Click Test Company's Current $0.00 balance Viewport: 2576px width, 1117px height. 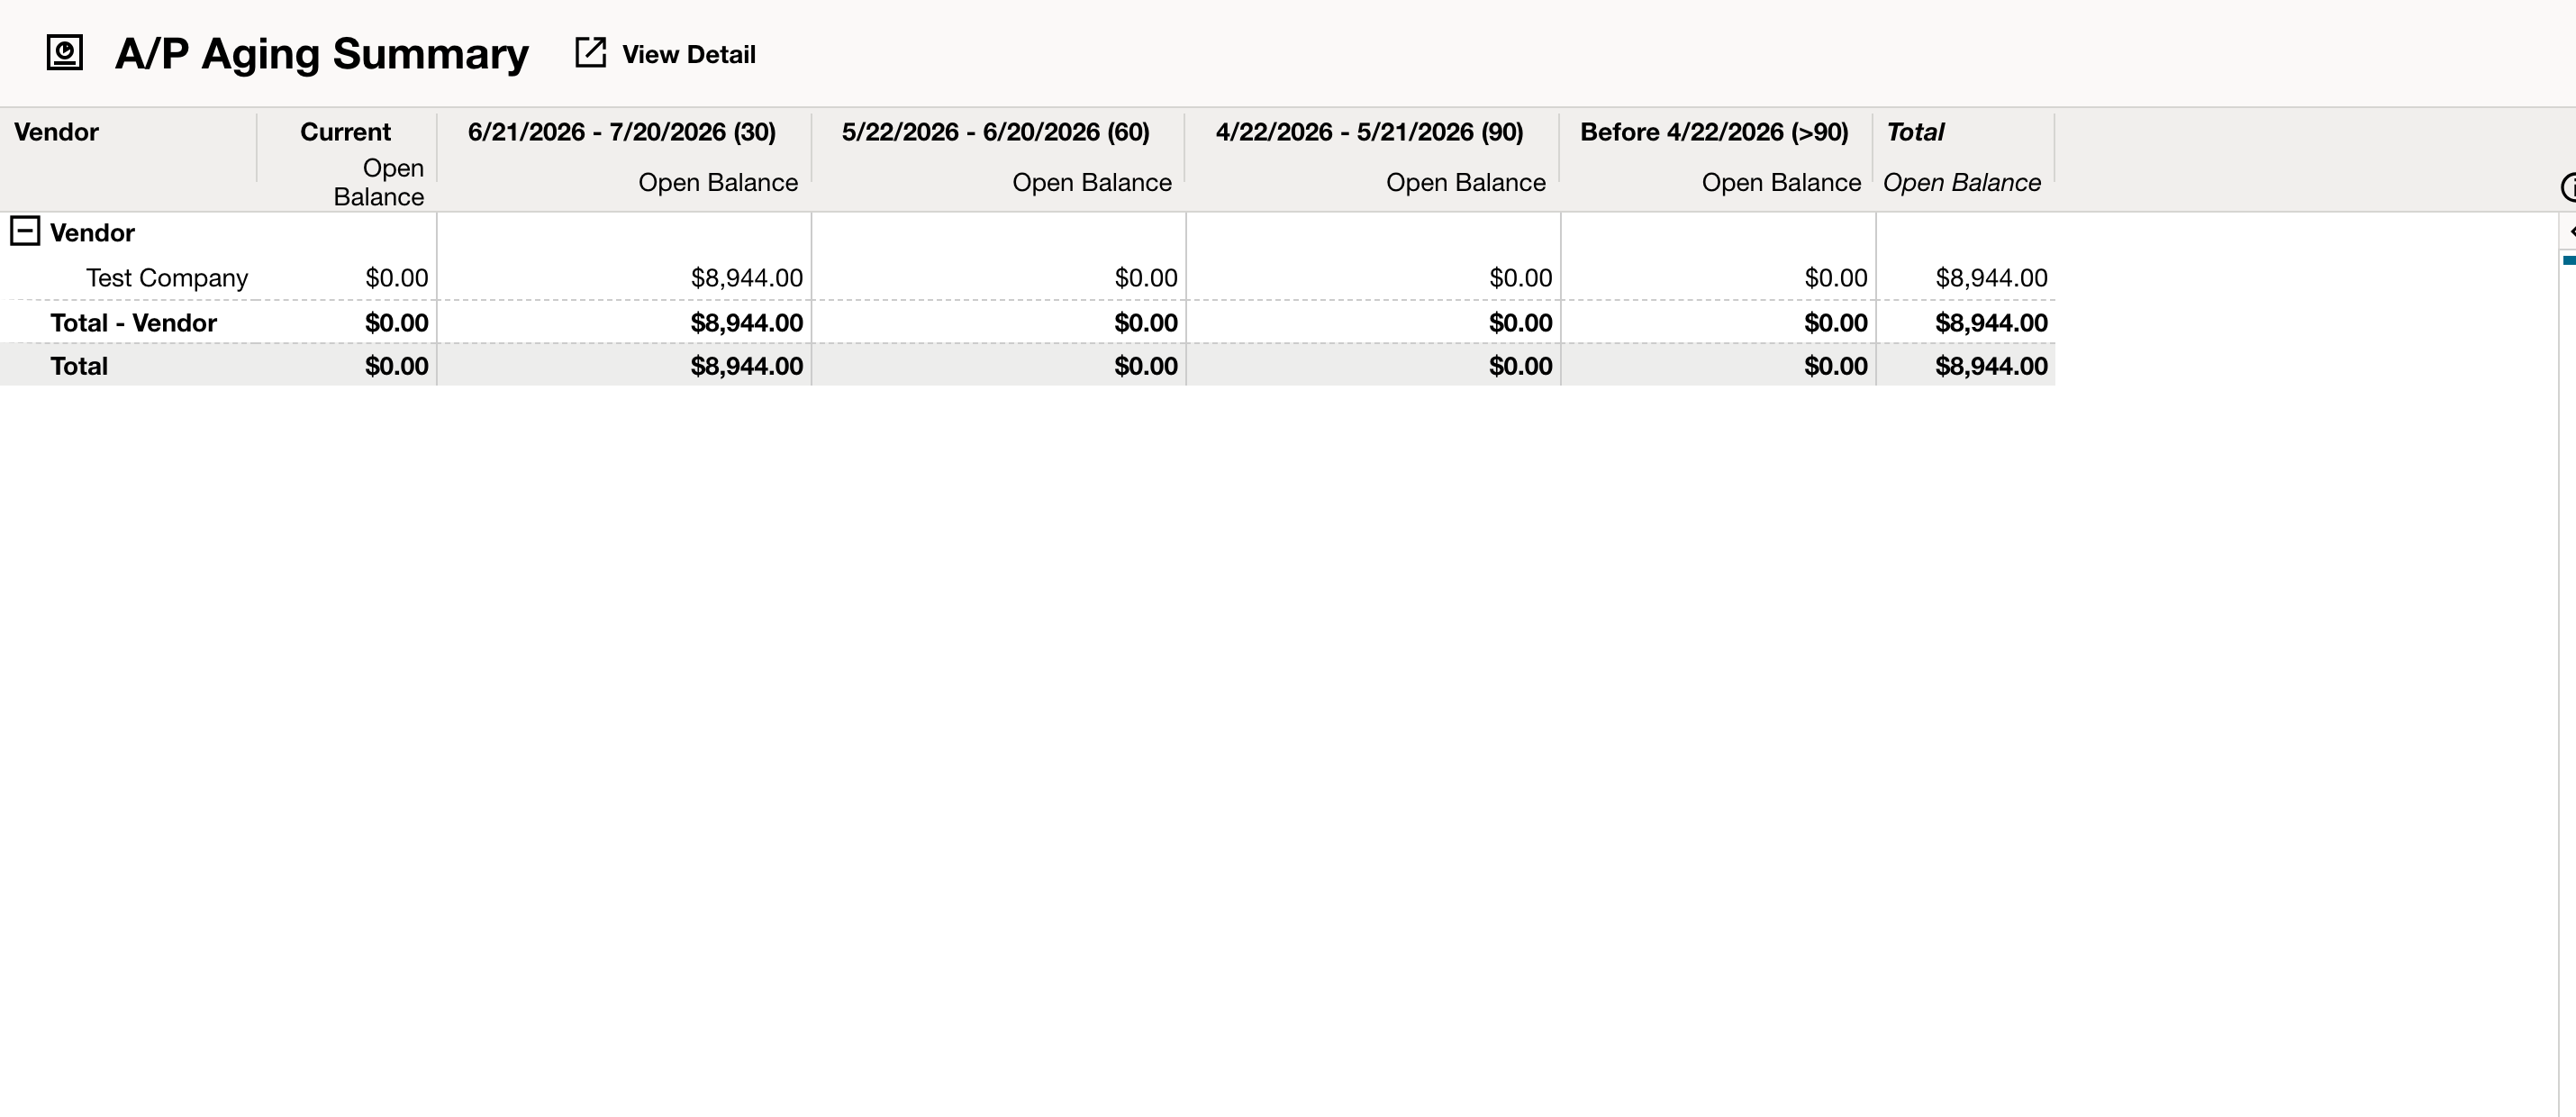pyautogui.click(x=397, y=278)
